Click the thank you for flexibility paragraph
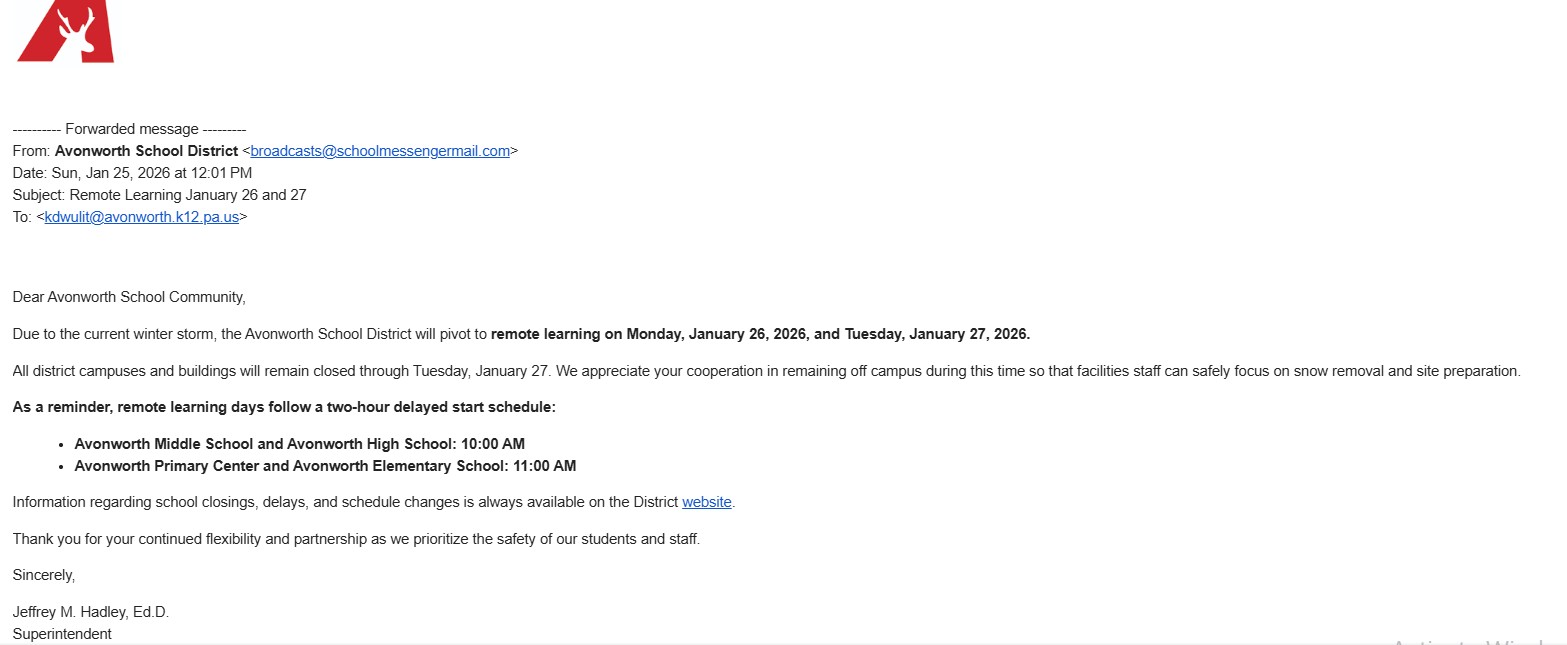1567x645 pixels. click(356, 539)
